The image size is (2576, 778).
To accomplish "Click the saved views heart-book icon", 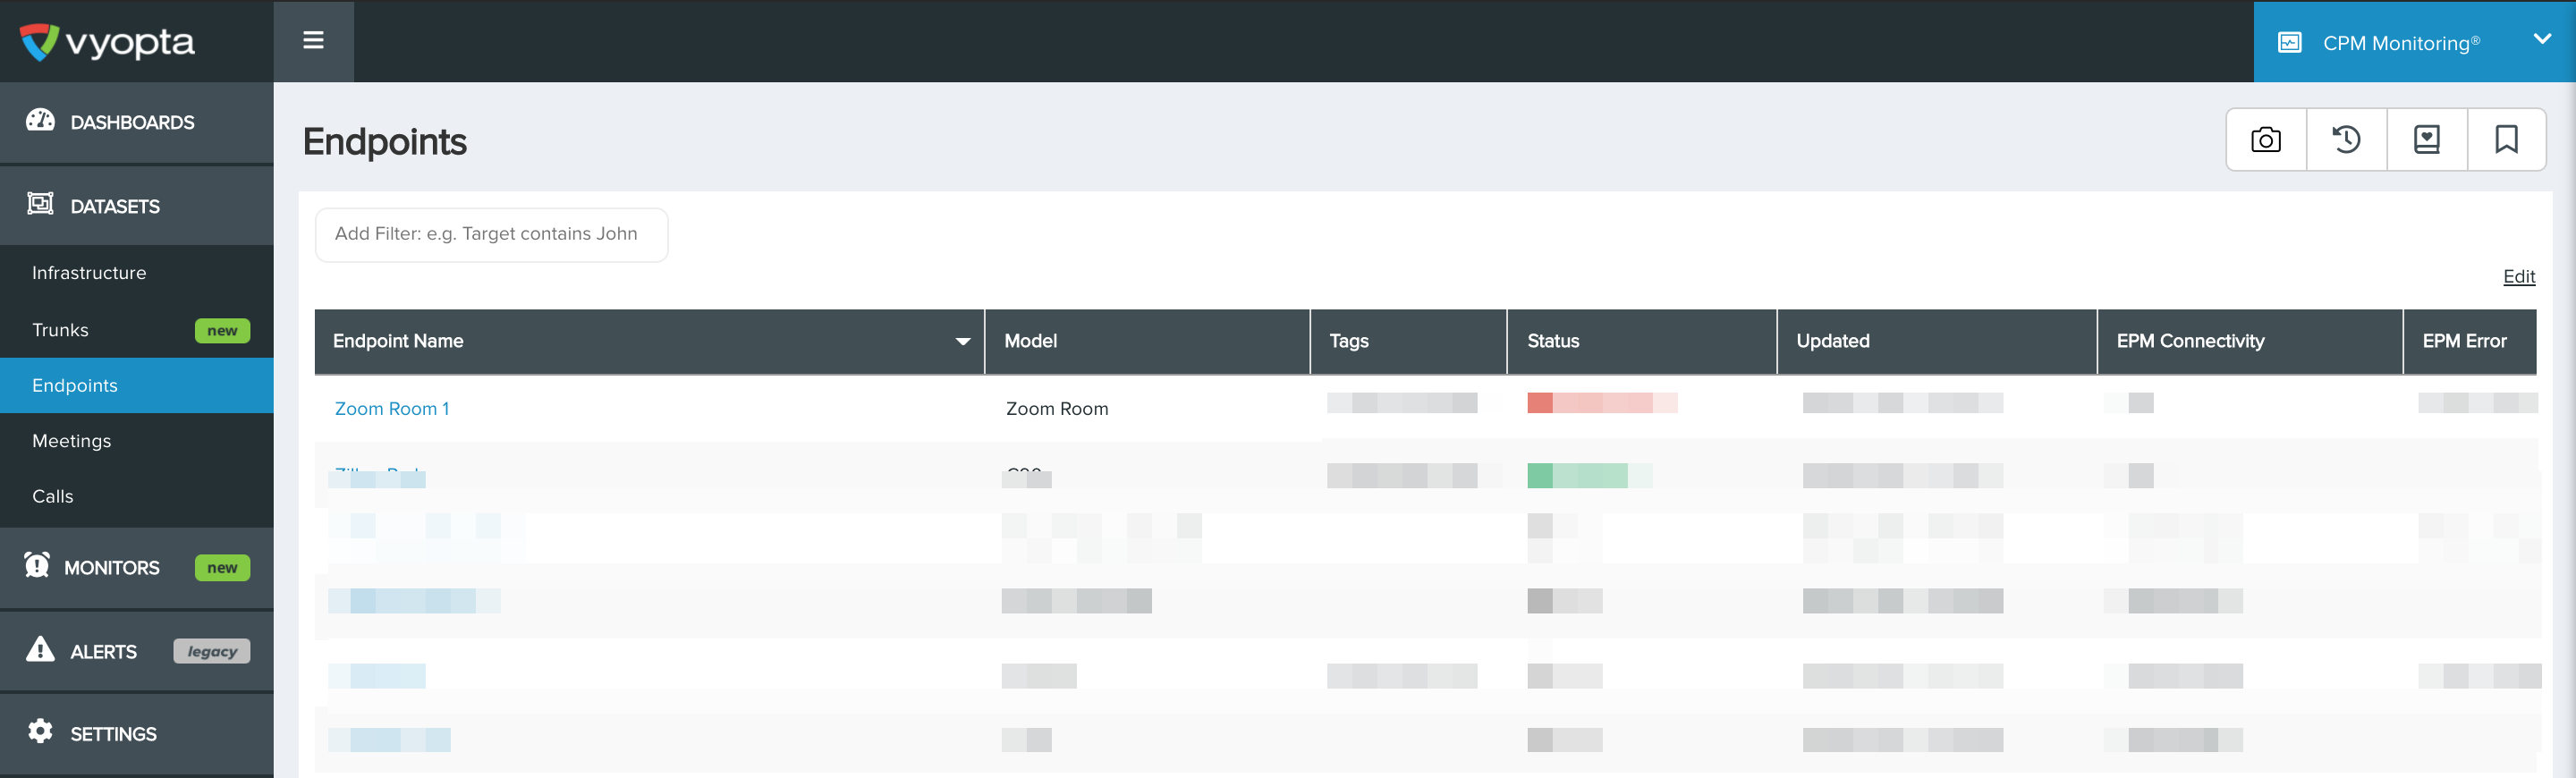I will point(2426,140).
